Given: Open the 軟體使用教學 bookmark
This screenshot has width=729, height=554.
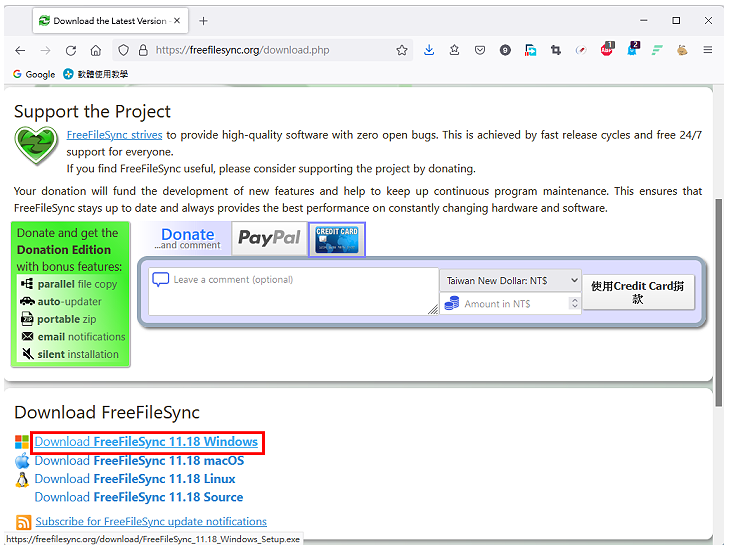Looking at the screenshot, I should click(x=96, y=74).
